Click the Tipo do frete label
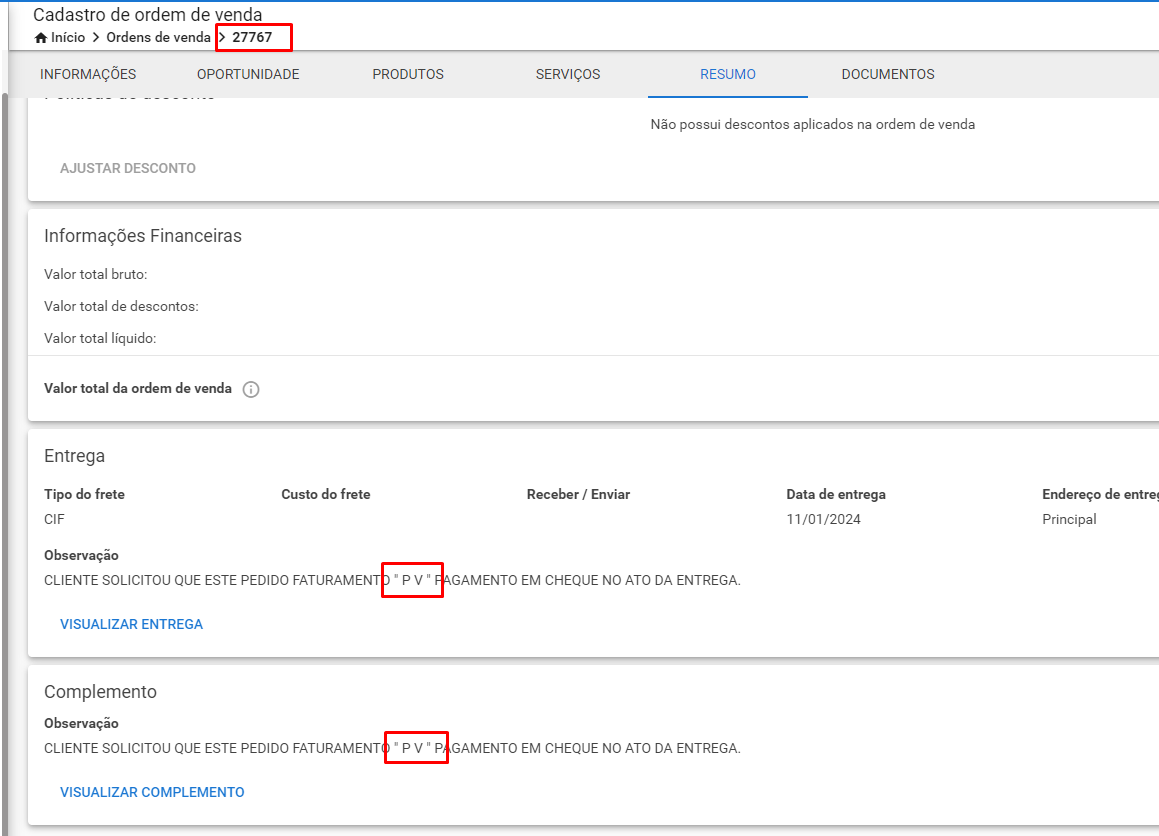 tap(84, 494)
